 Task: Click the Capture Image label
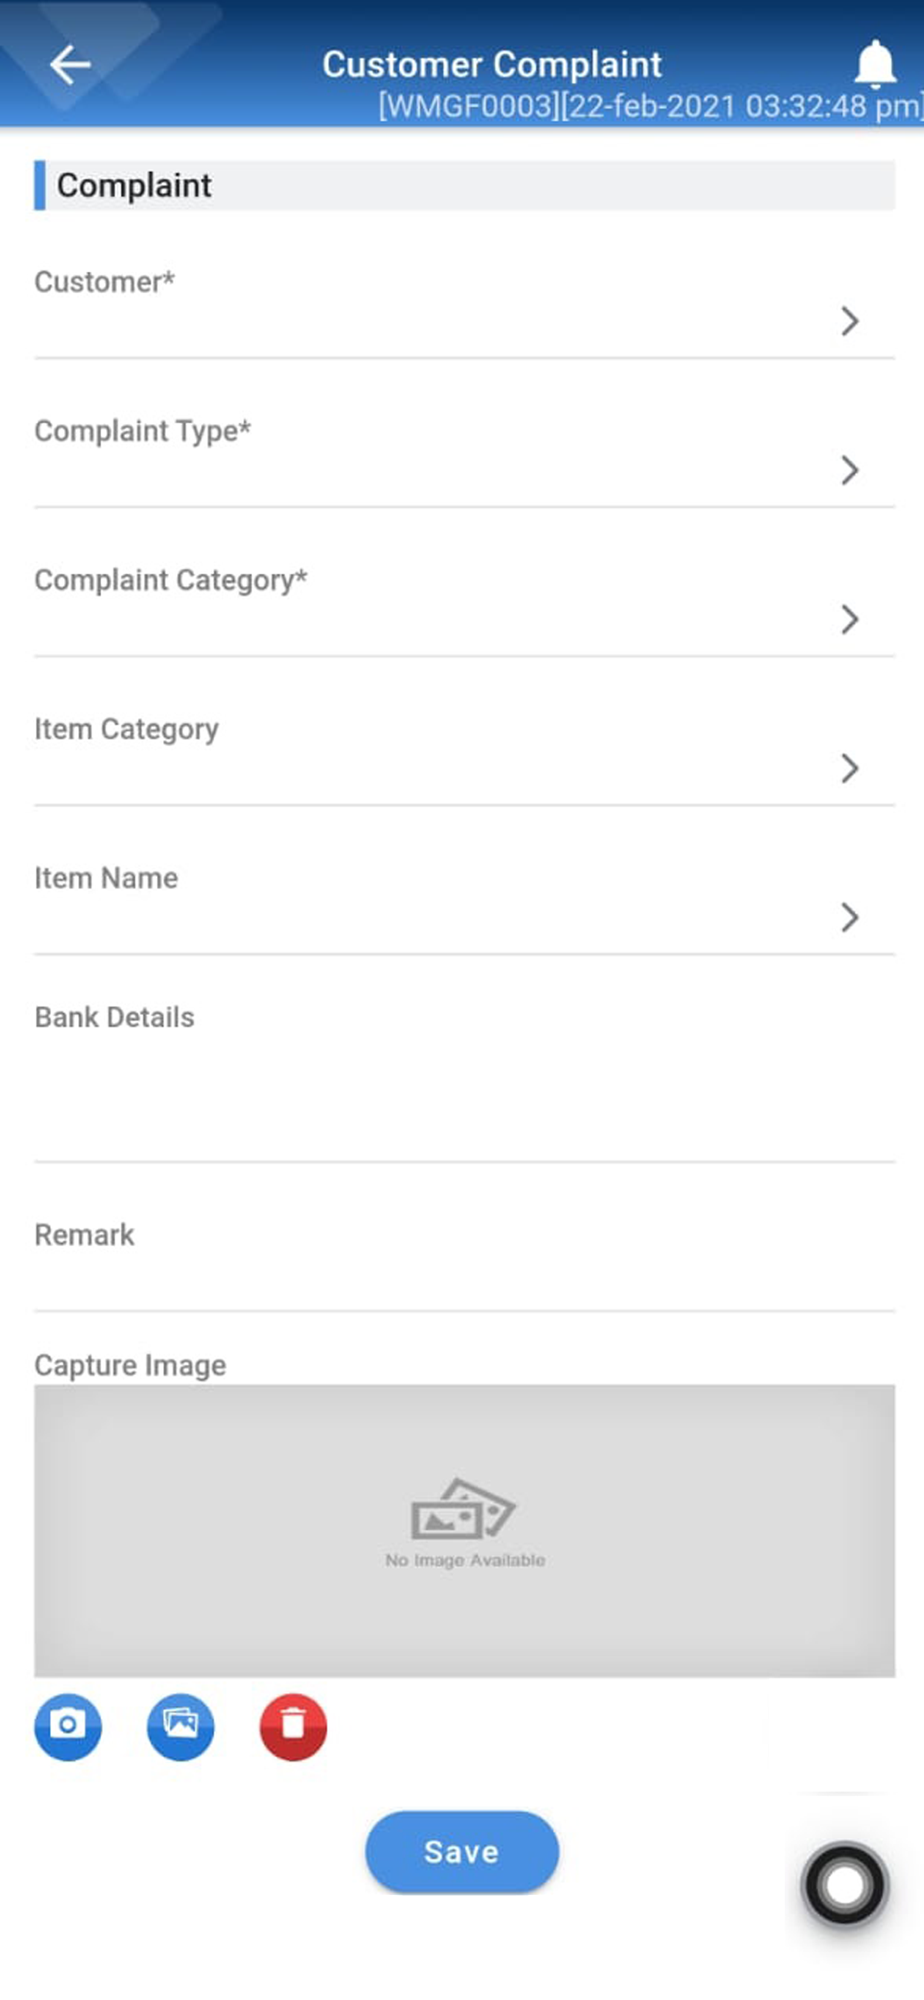point(130,1365)
